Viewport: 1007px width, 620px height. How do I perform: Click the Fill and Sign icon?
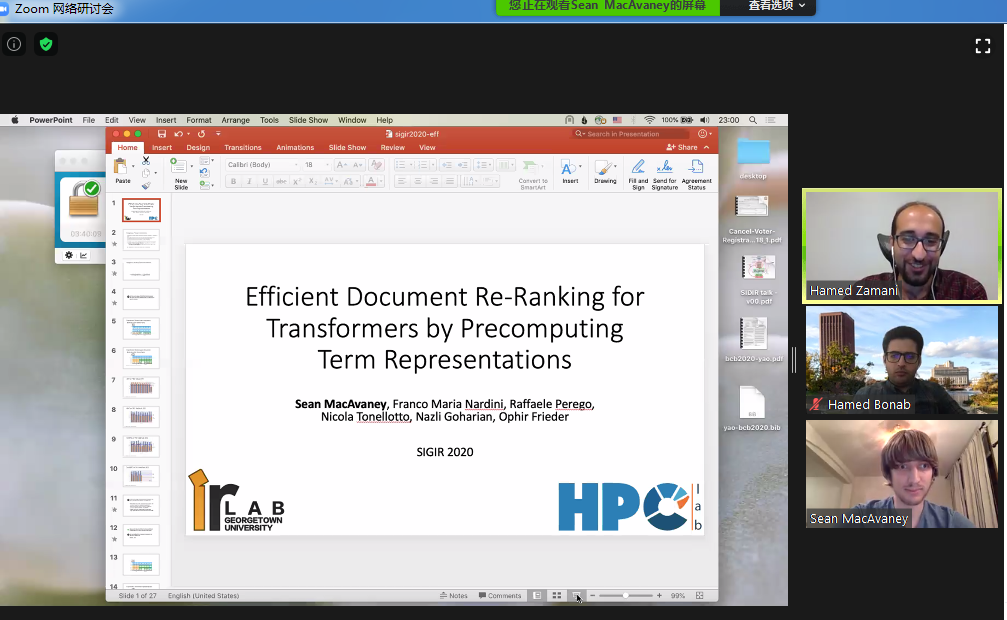point(638,168)
